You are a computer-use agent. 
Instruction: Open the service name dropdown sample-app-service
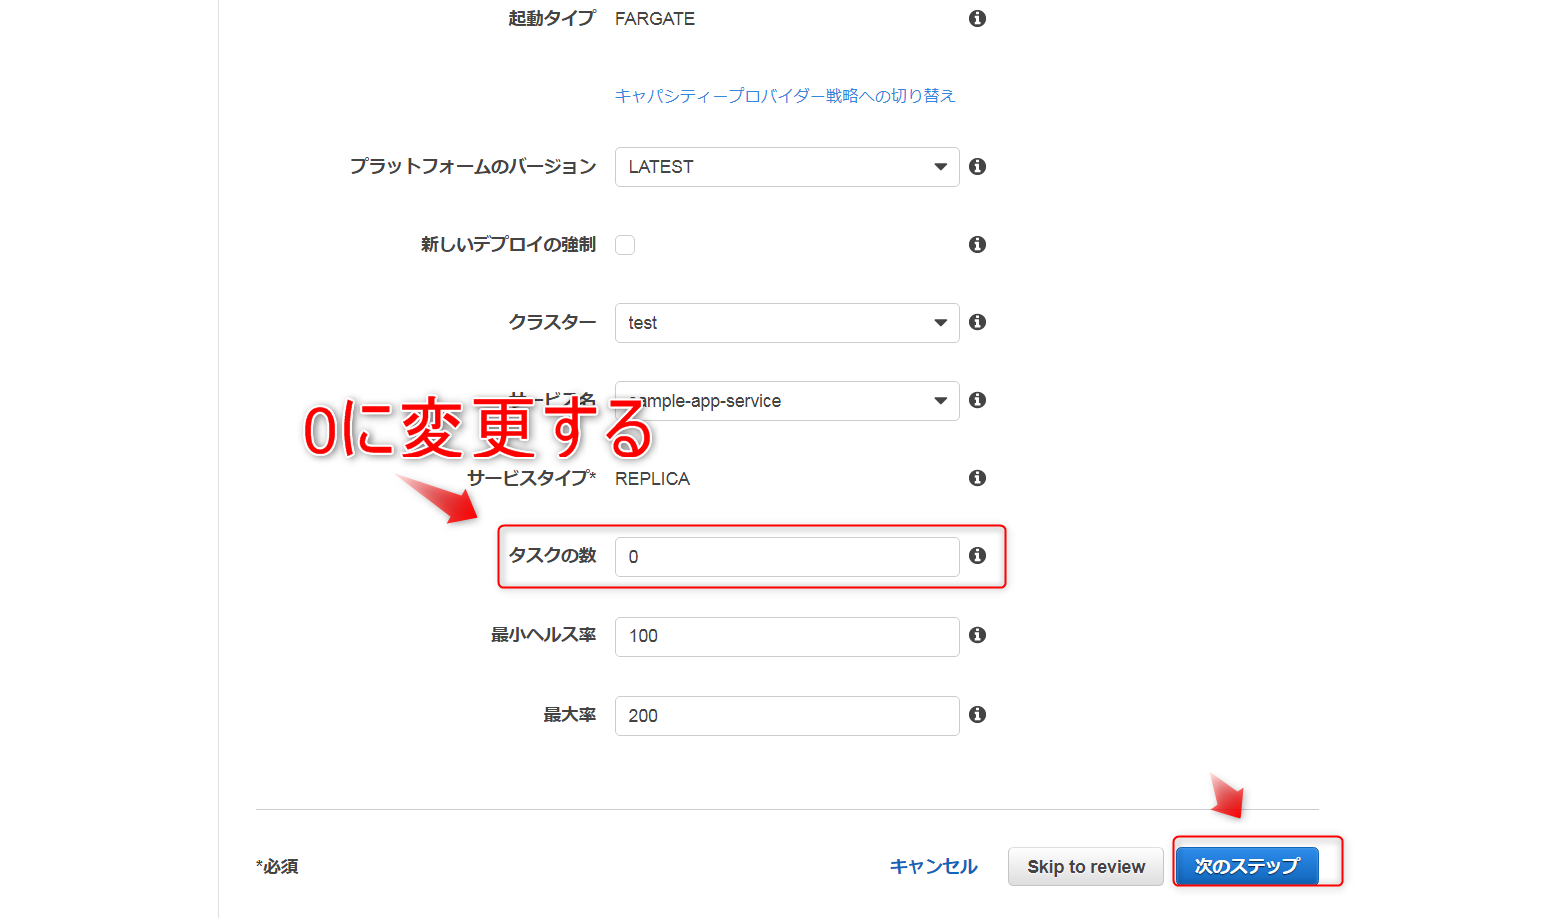pos(787,401)
